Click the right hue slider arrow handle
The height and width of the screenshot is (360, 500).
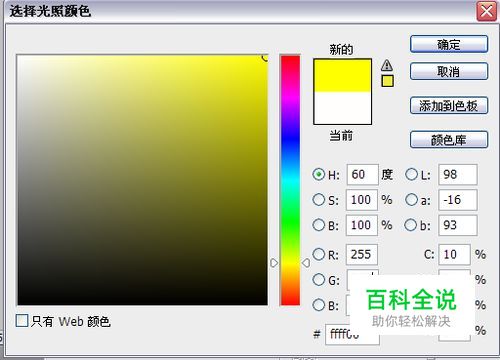pos(306,263)
